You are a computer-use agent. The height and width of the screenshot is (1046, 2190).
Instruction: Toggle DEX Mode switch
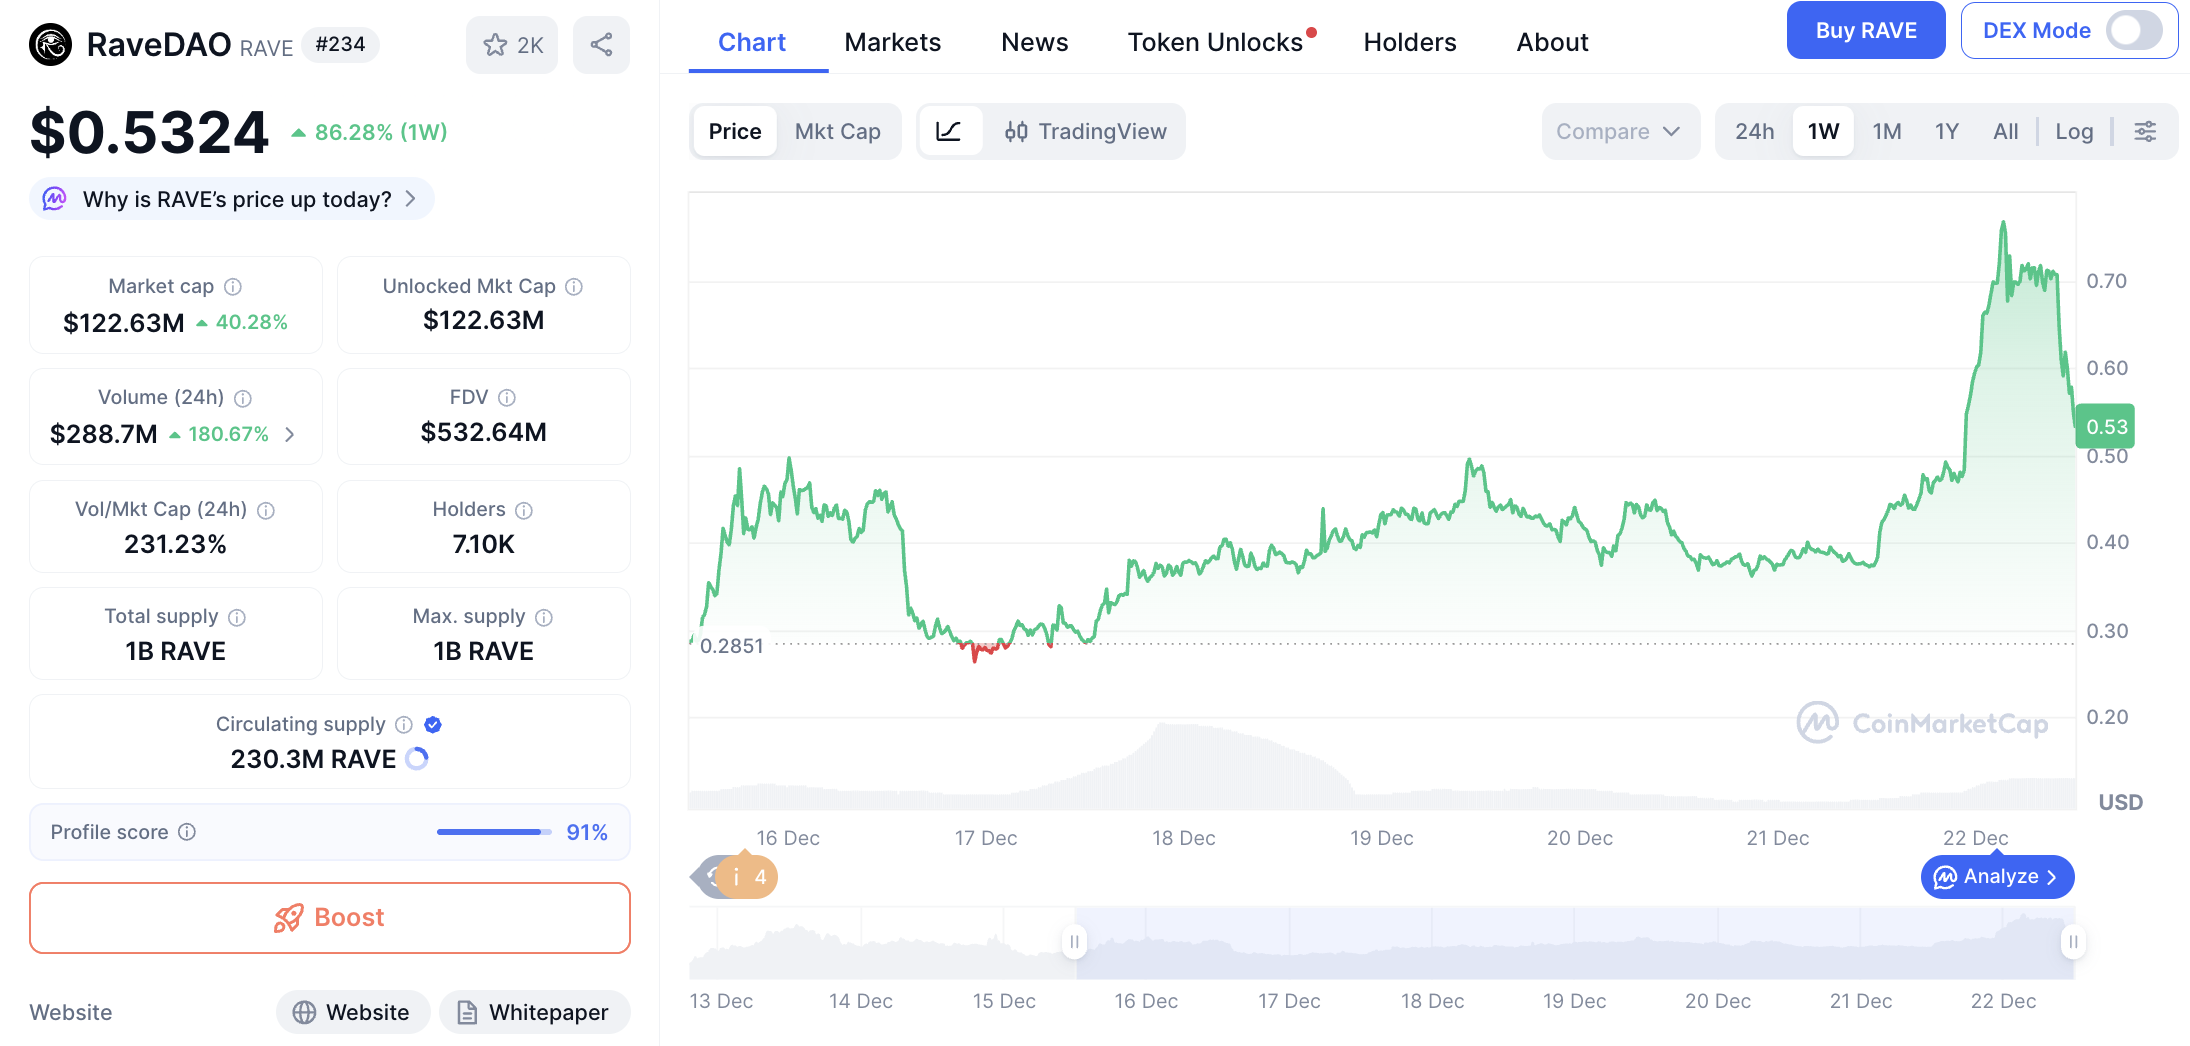coord(2134,31)
